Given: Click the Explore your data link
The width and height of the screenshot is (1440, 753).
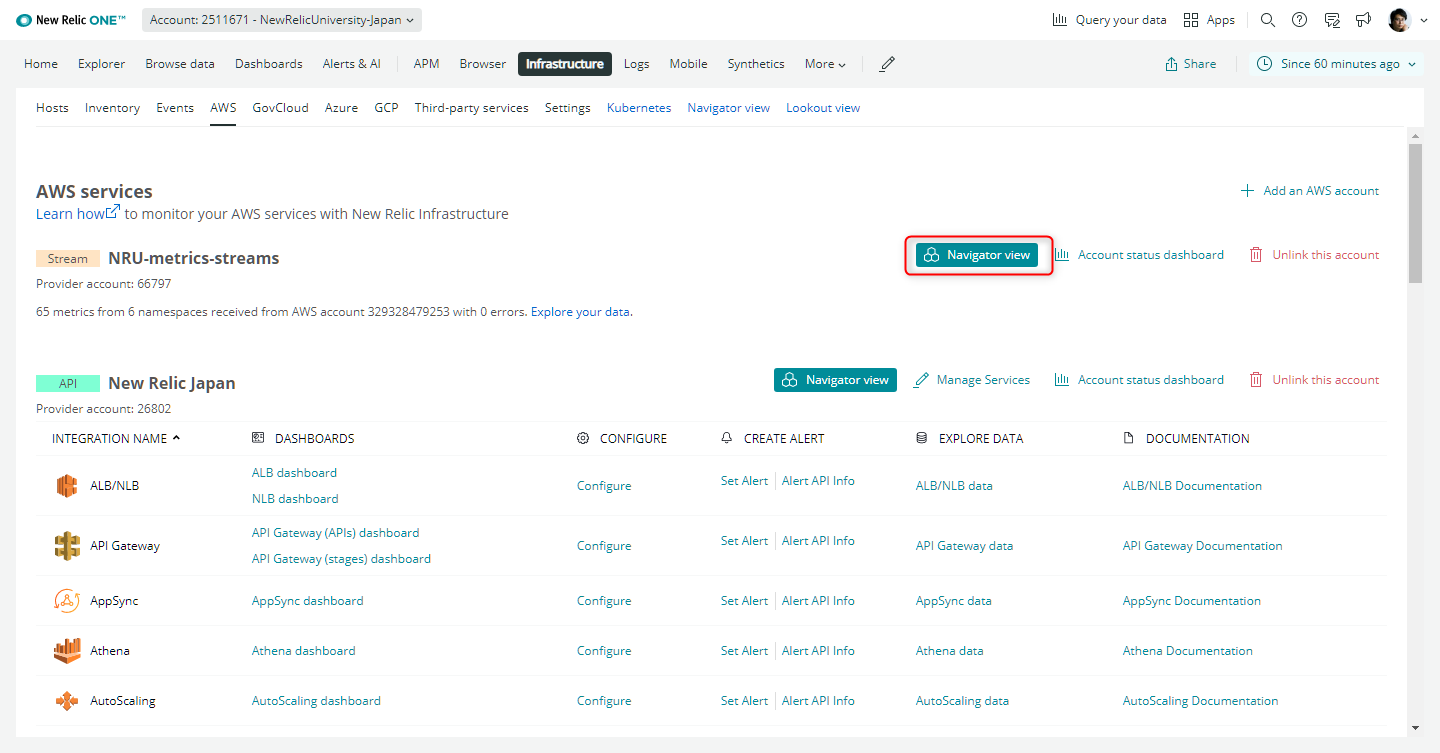Looking at the screenshot, I should 580,312.
